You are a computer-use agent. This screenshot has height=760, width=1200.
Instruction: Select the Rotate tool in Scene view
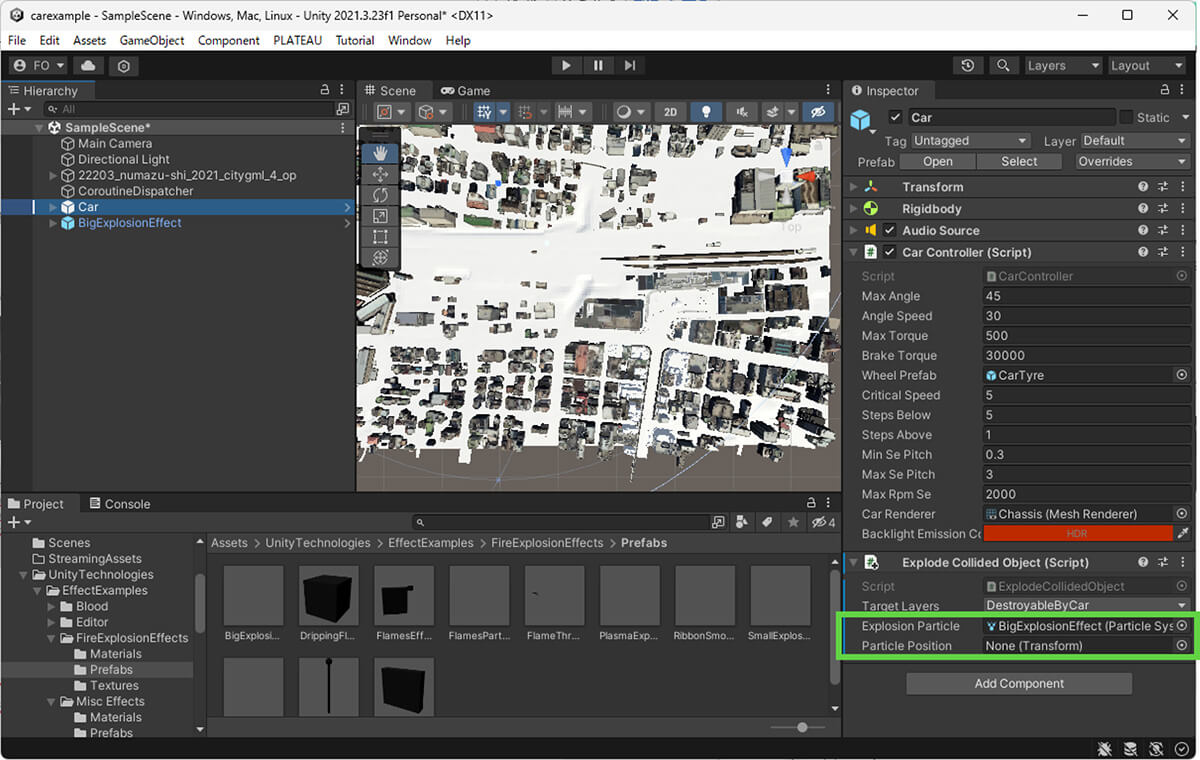pyautogui.click(x=380, y=195)
